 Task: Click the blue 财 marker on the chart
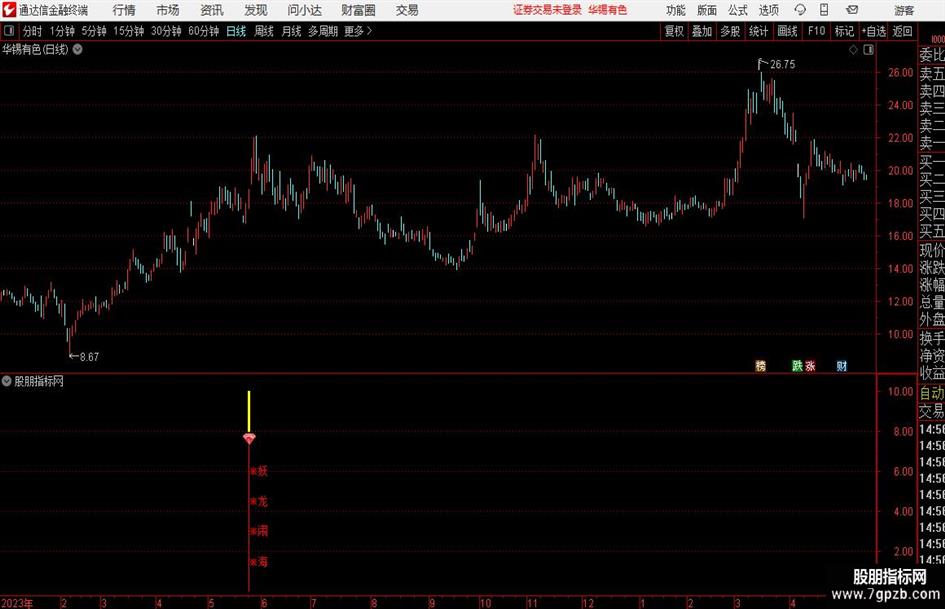(842, 365)
